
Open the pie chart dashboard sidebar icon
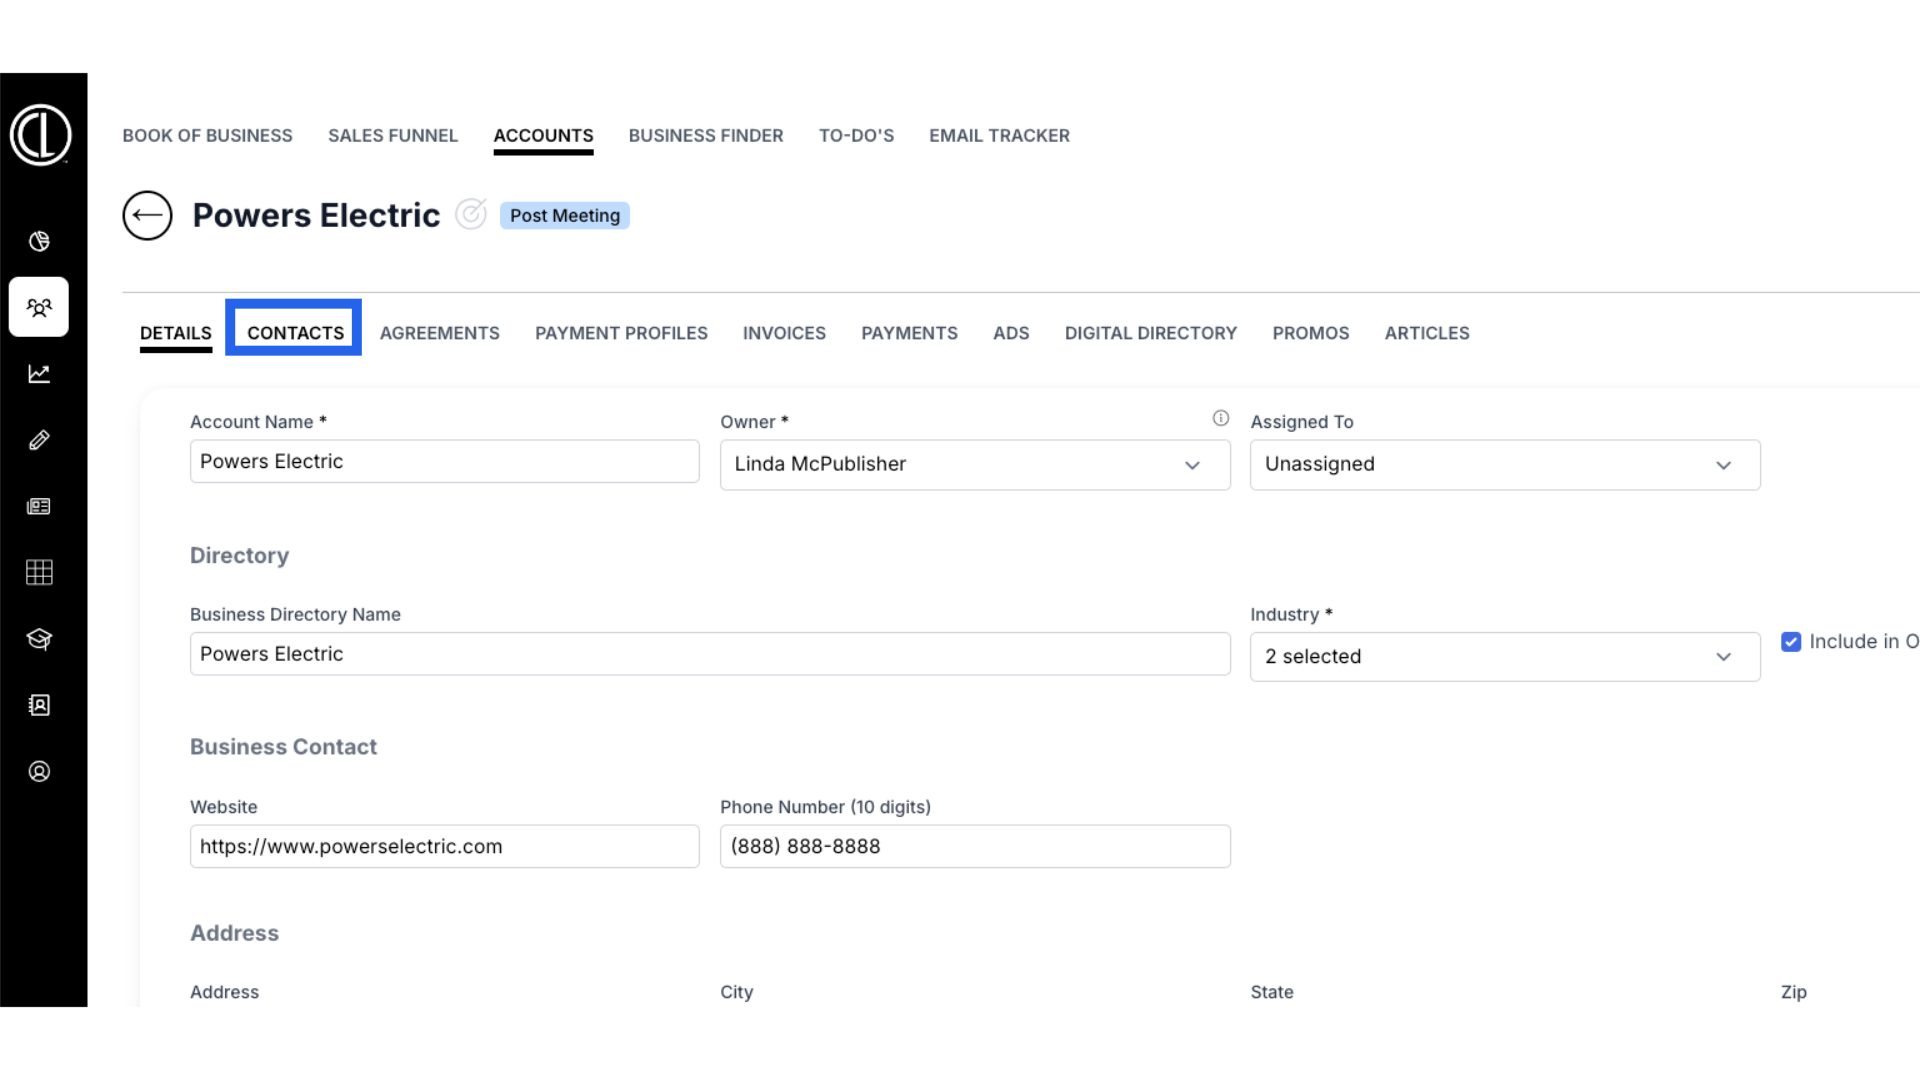(39, 241)
